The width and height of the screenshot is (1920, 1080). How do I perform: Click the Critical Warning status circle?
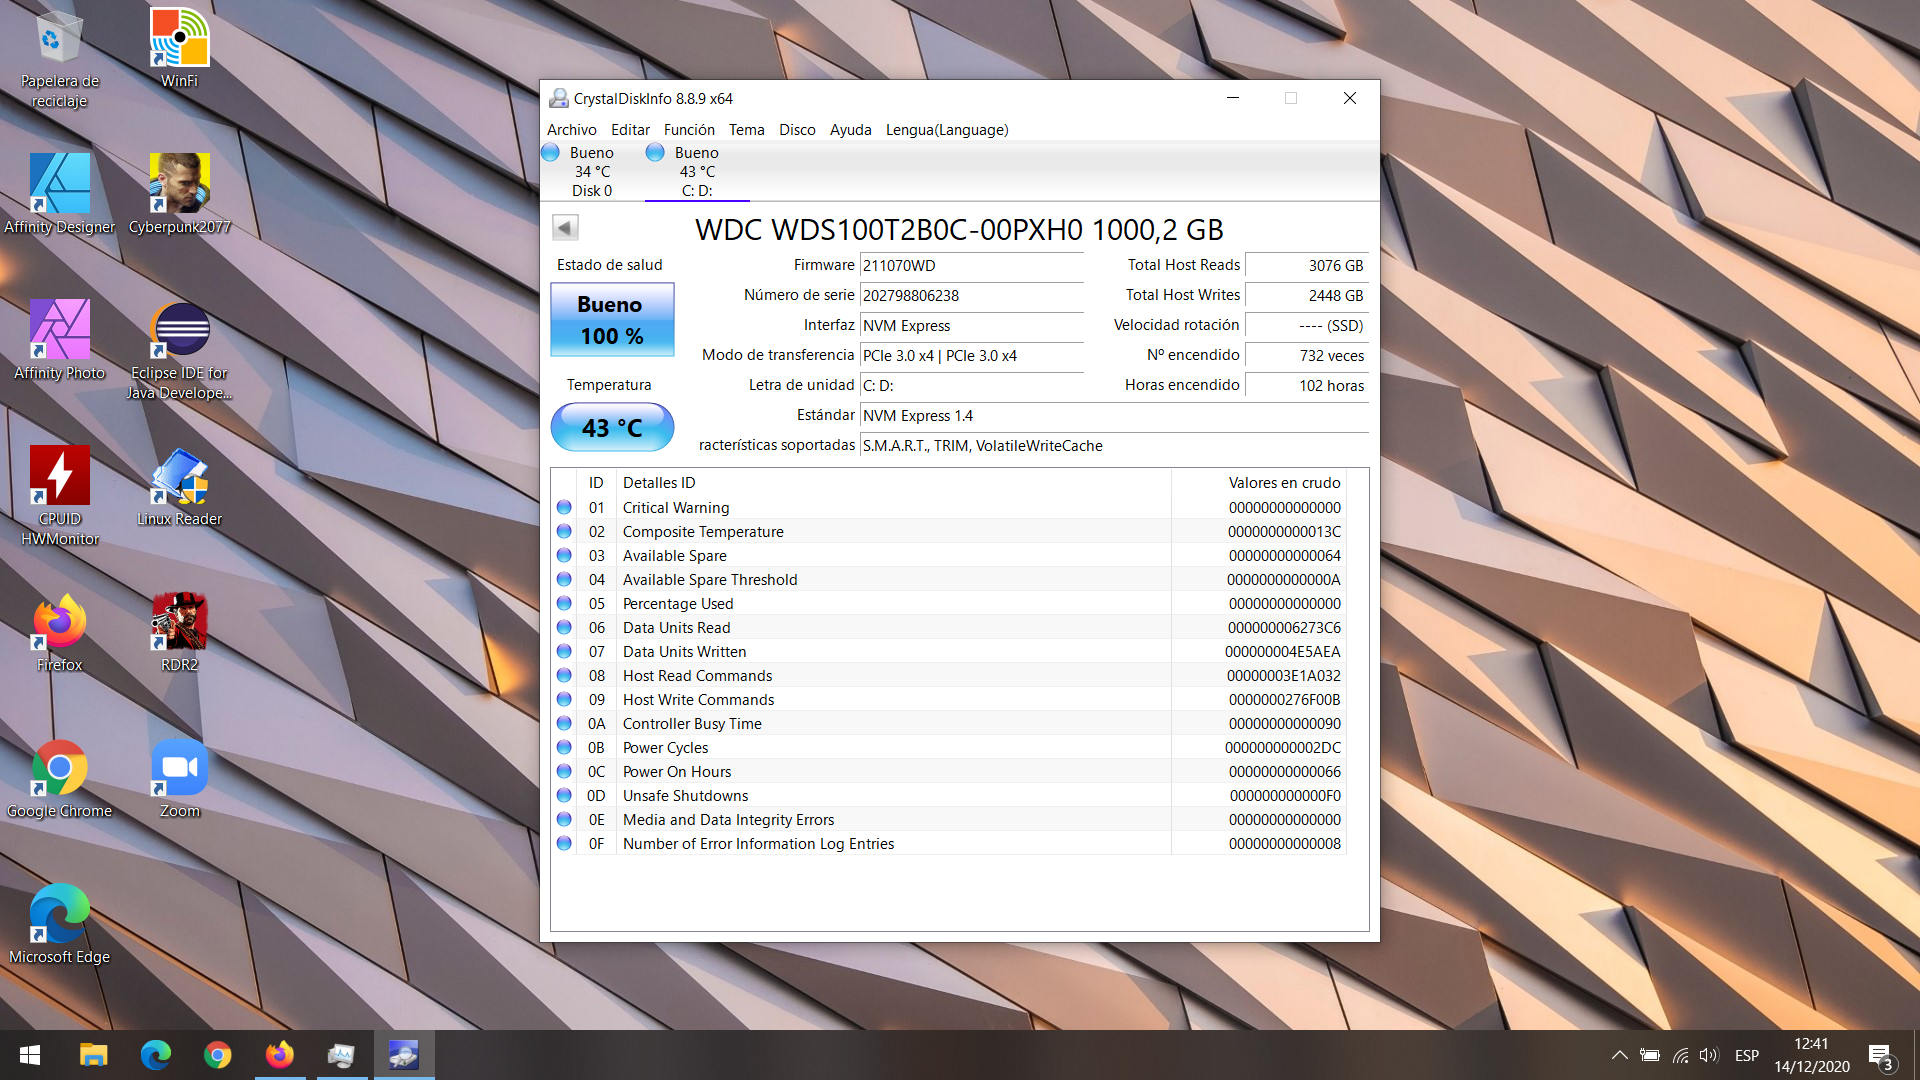coord(564,508)
